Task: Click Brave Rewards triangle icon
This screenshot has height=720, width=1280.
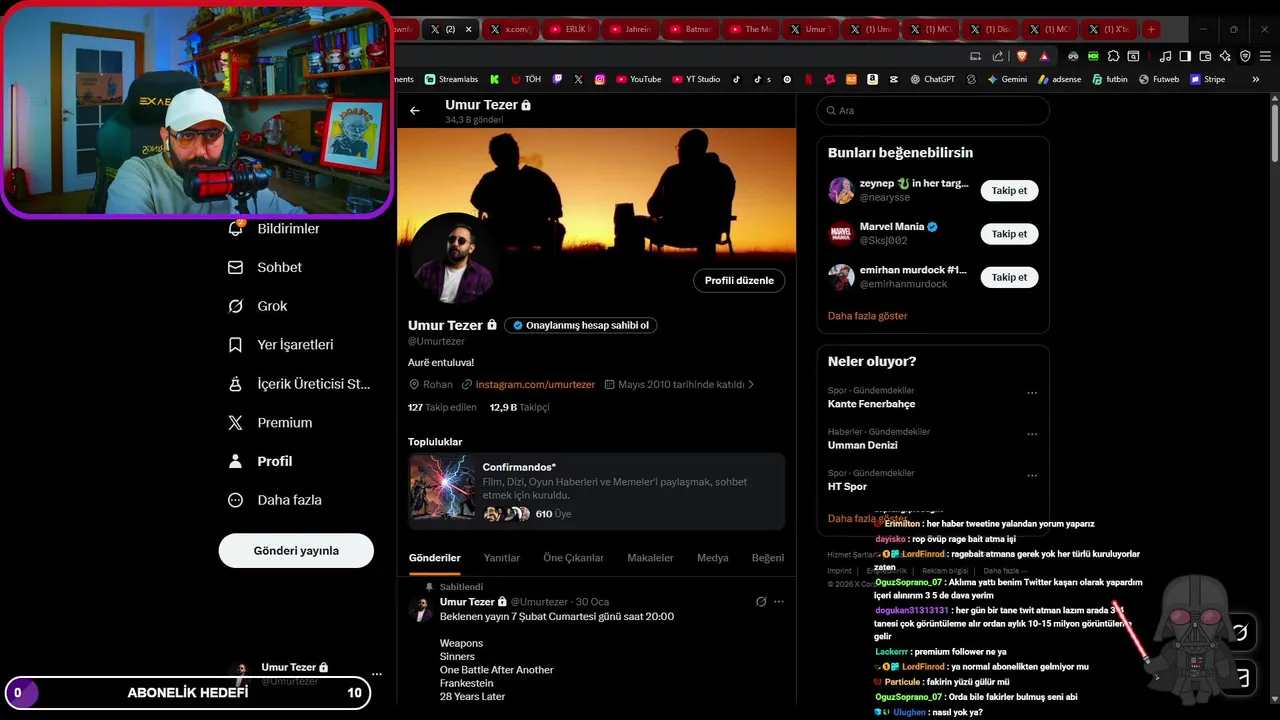Action: tap(1044, 56)
